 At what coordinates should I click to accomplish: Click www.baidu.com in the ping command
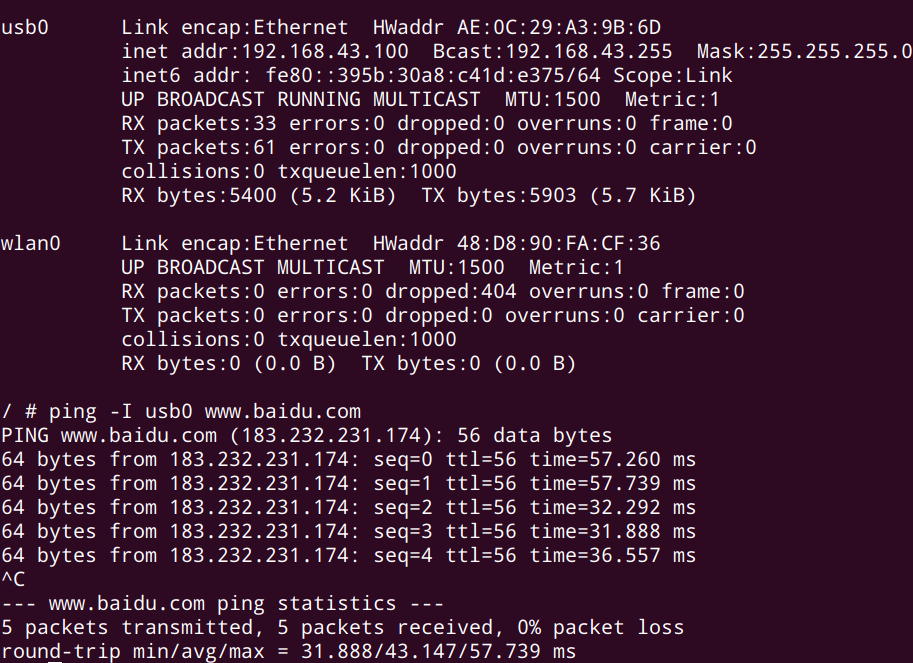coord(283,412)
